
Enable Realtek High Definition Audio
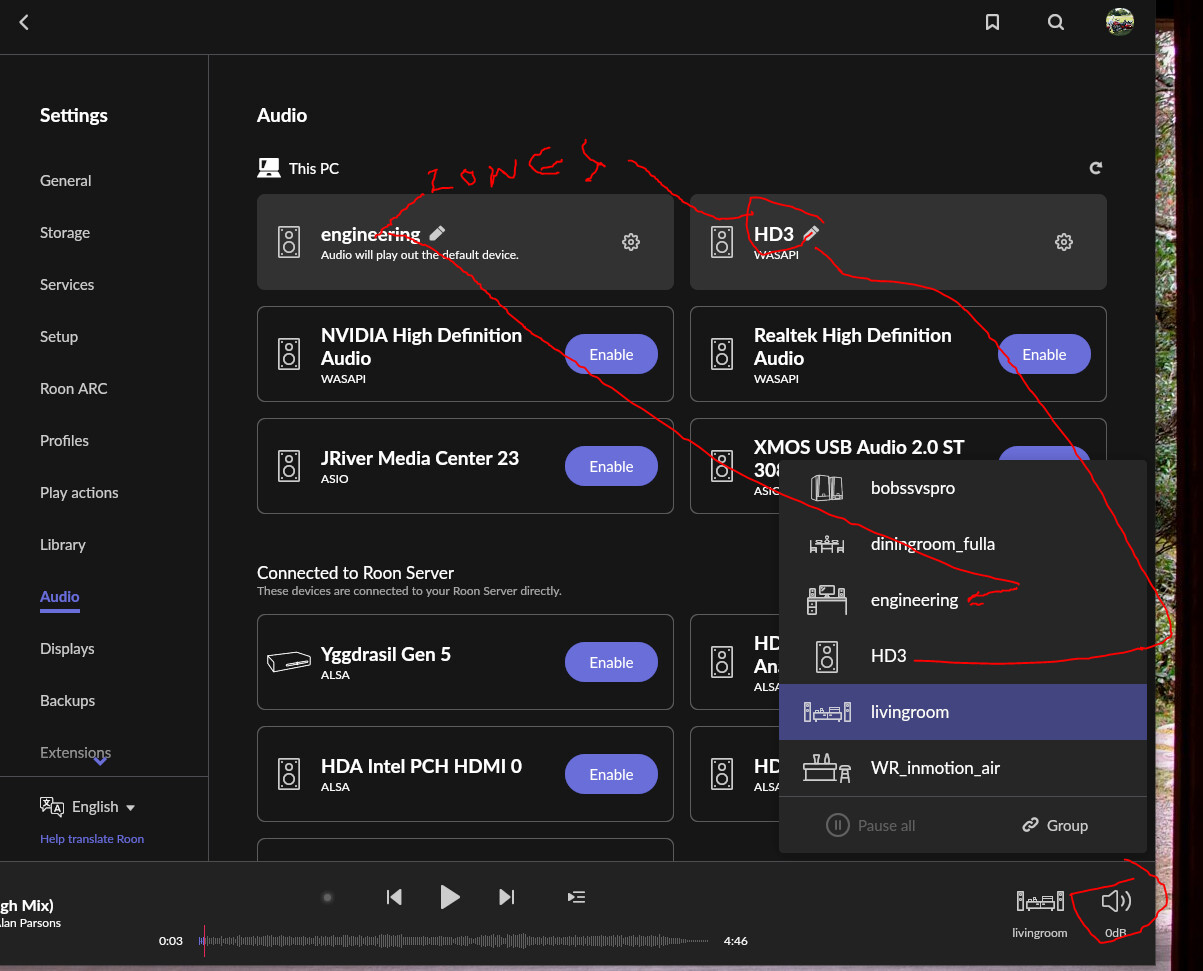[x=1044, y=354]
